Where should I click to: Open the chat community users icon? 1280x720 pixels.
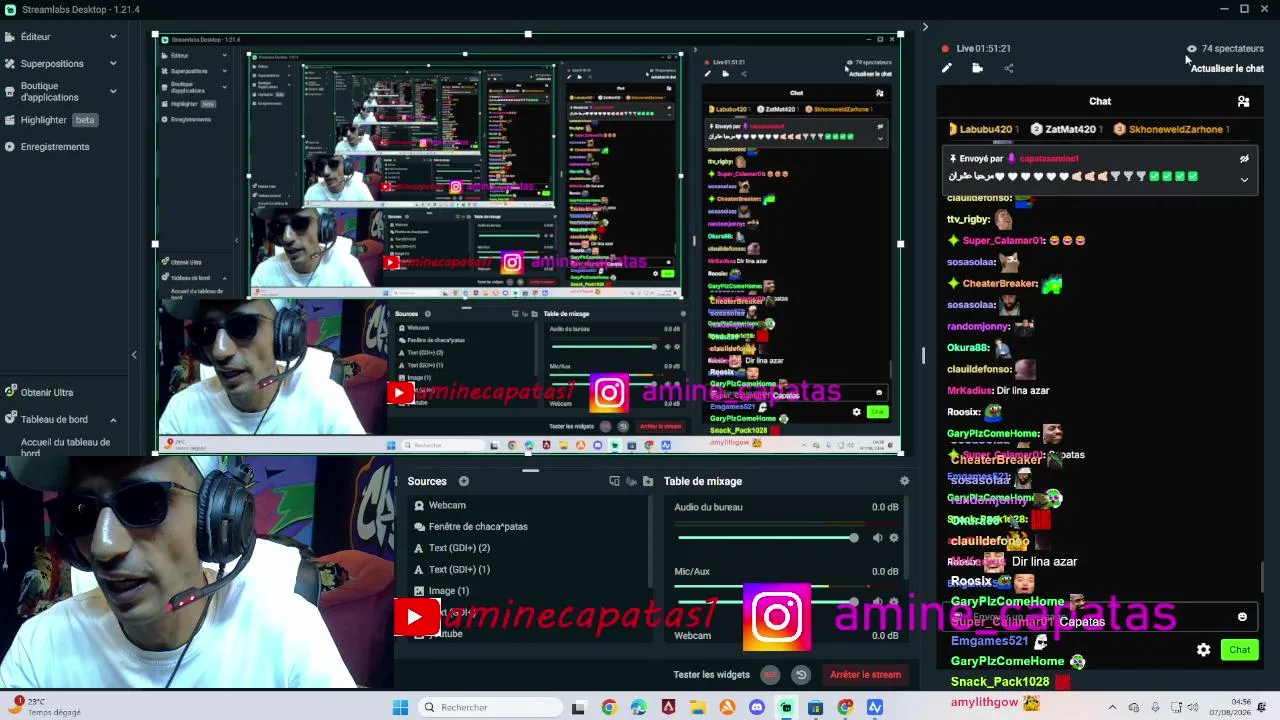[1243, 101]
